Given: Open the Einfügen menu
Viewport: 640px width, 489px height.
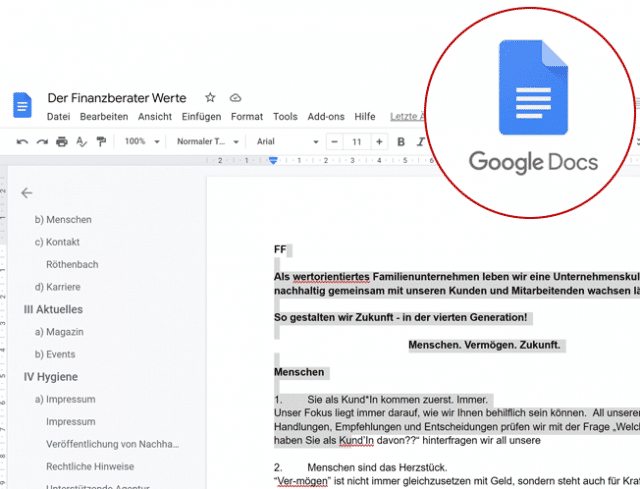Looking at the screenshot, I should point(201,117).
